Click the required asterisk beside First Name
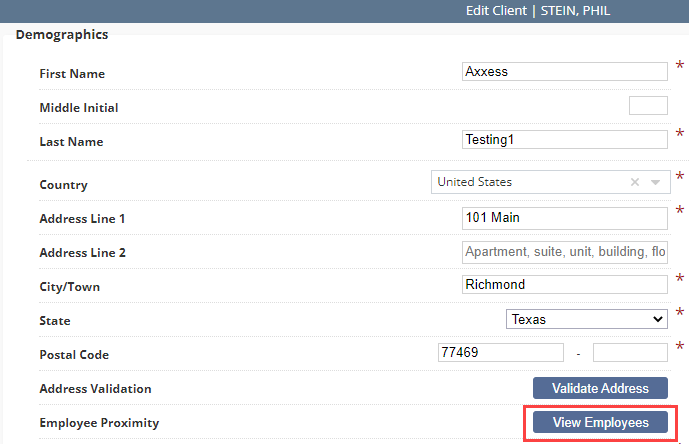689x444 pixels. (680, 66)
